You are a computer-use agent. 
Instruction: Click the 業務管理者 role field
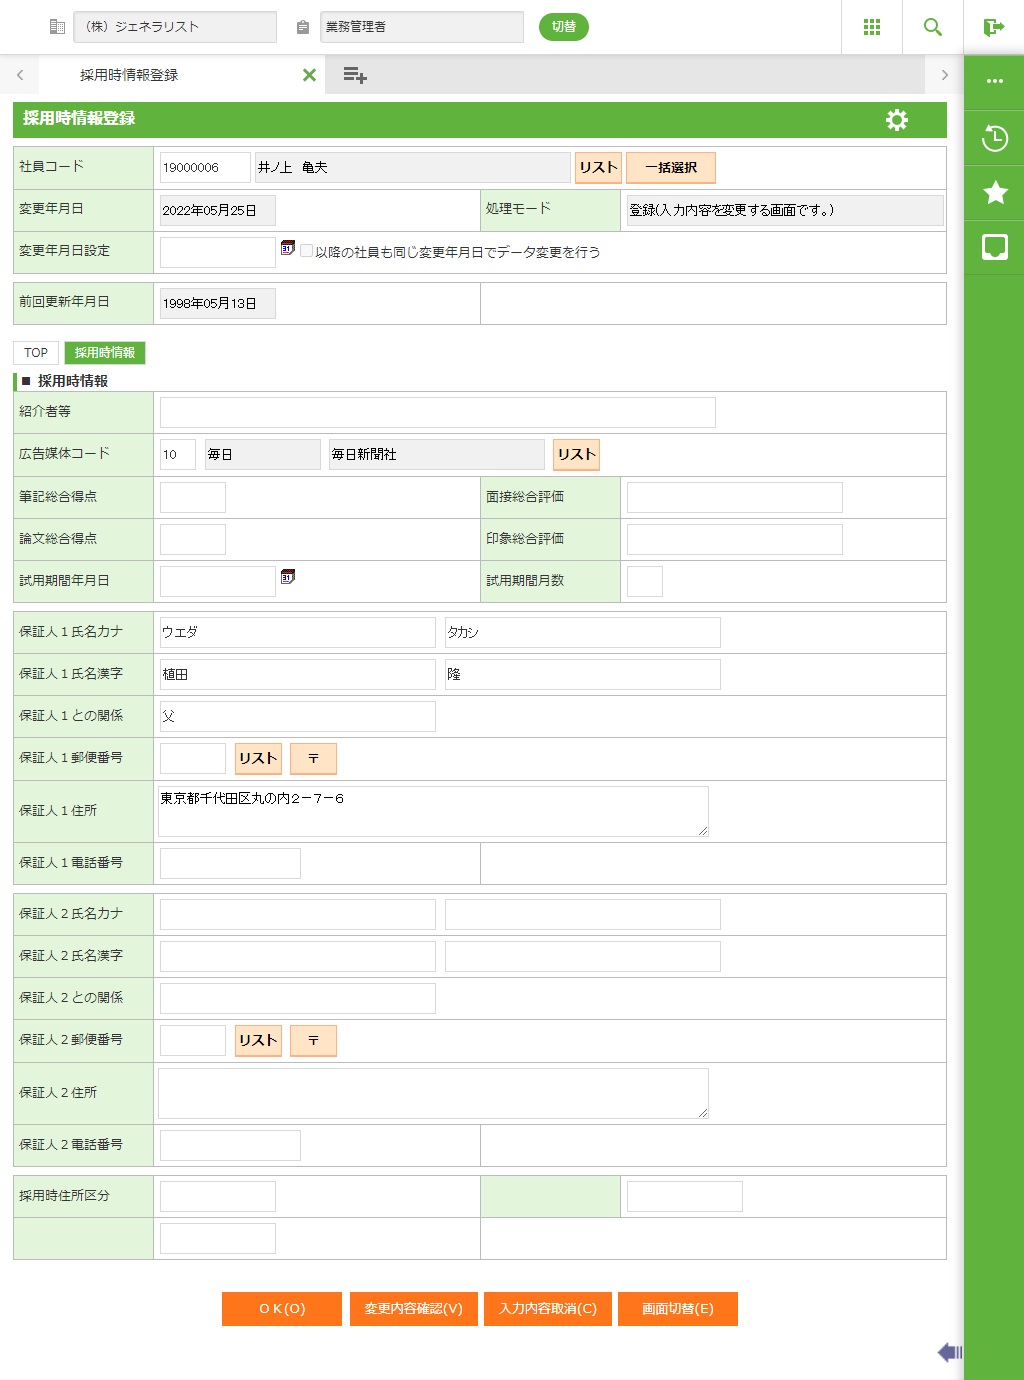(x=422, y=27)
